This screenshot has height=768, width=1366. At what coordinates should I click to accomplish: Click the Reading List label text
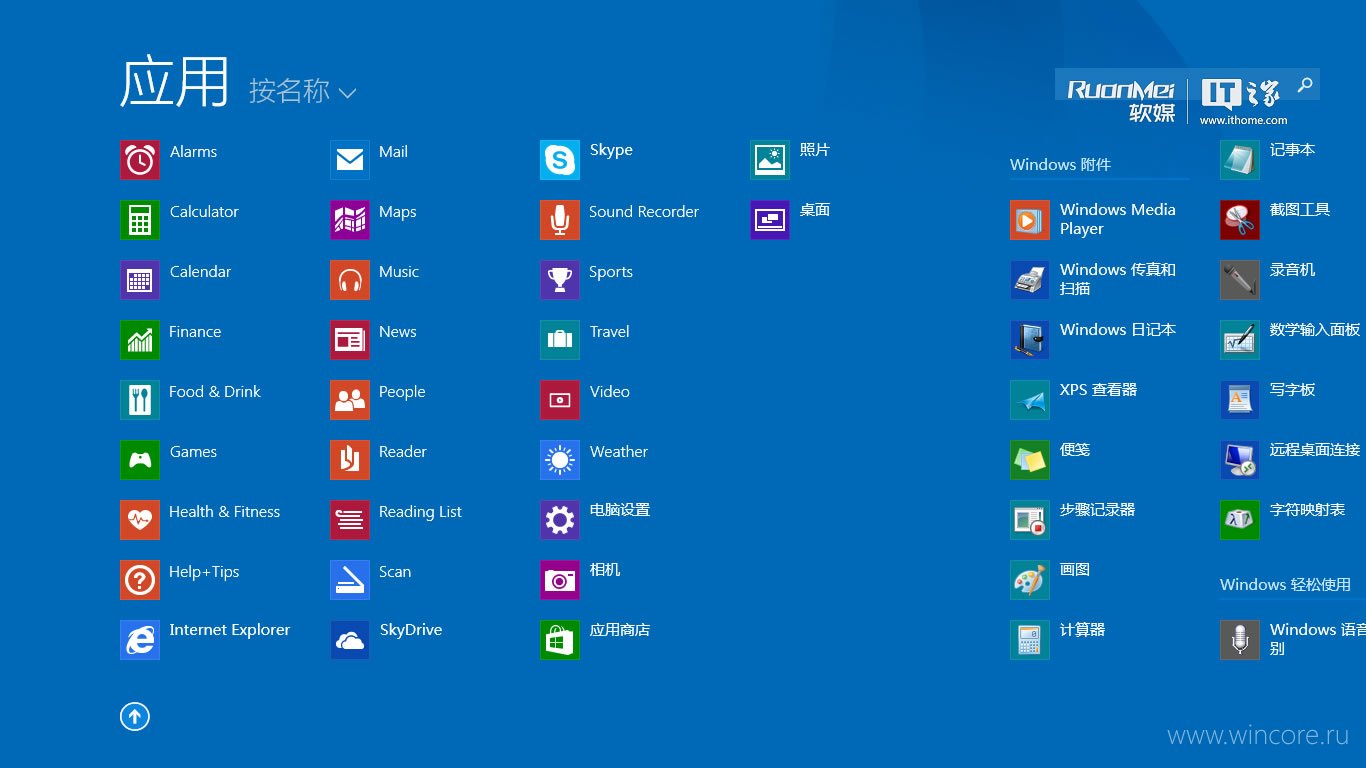coord(420,512)
